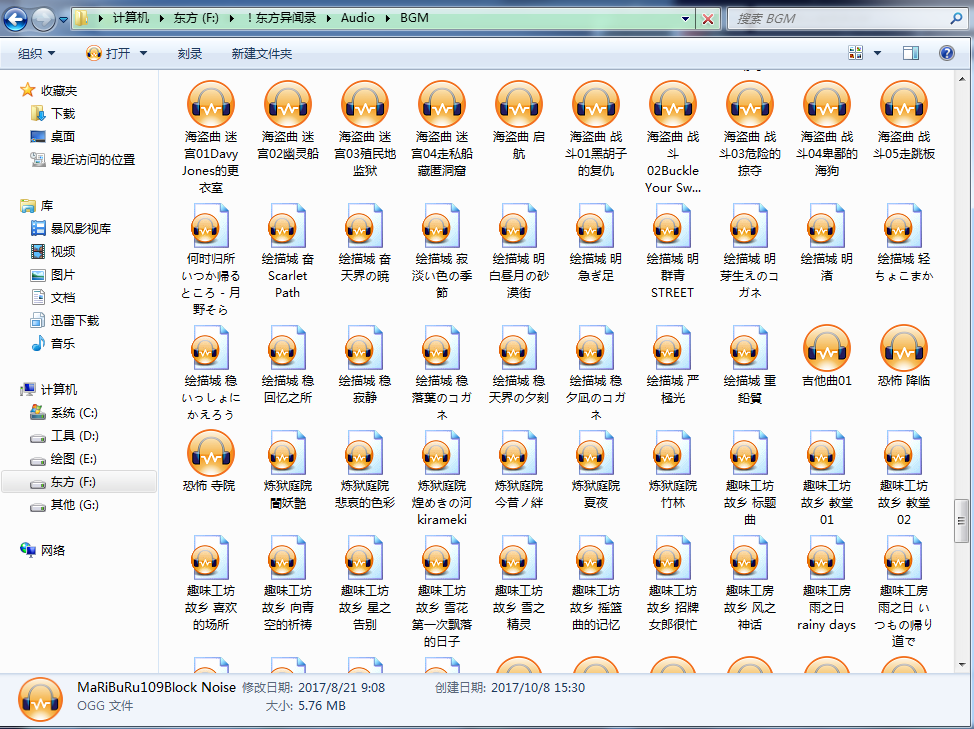The width and height of the screenshot is (974, 729).
Task: Click the MaRiBuRu109Block Noise thumbnail in details pane
Action: (40, 700)
